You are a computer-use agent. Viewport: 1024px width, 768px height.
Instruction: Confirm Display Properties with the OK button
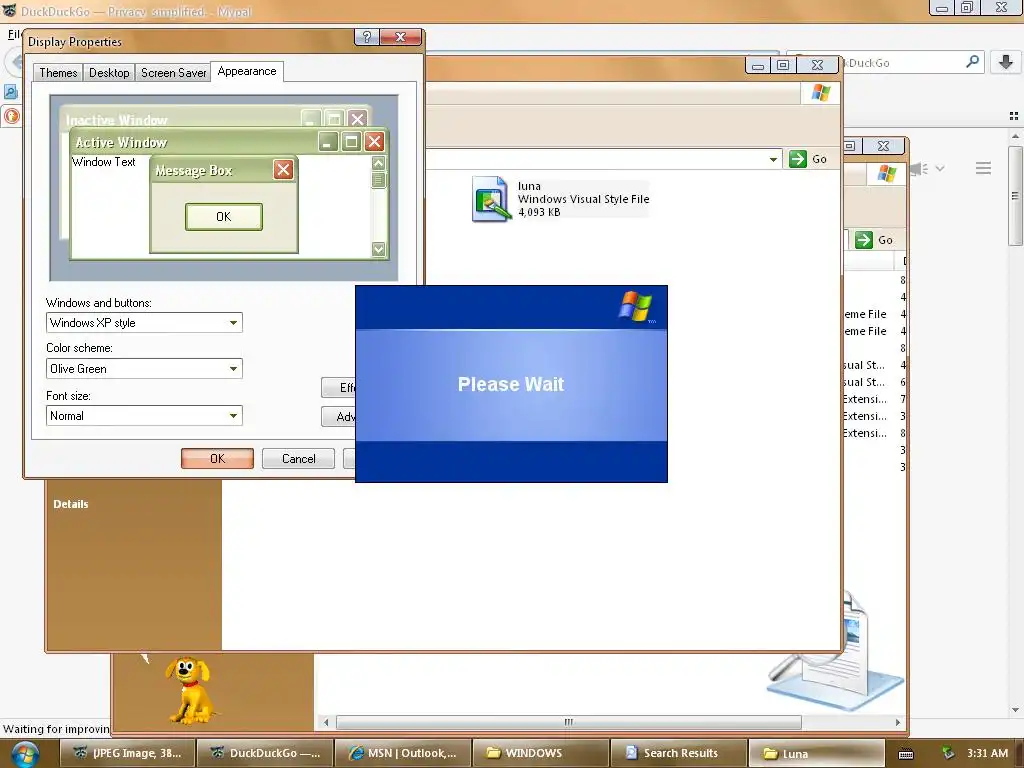coord(217,458)
